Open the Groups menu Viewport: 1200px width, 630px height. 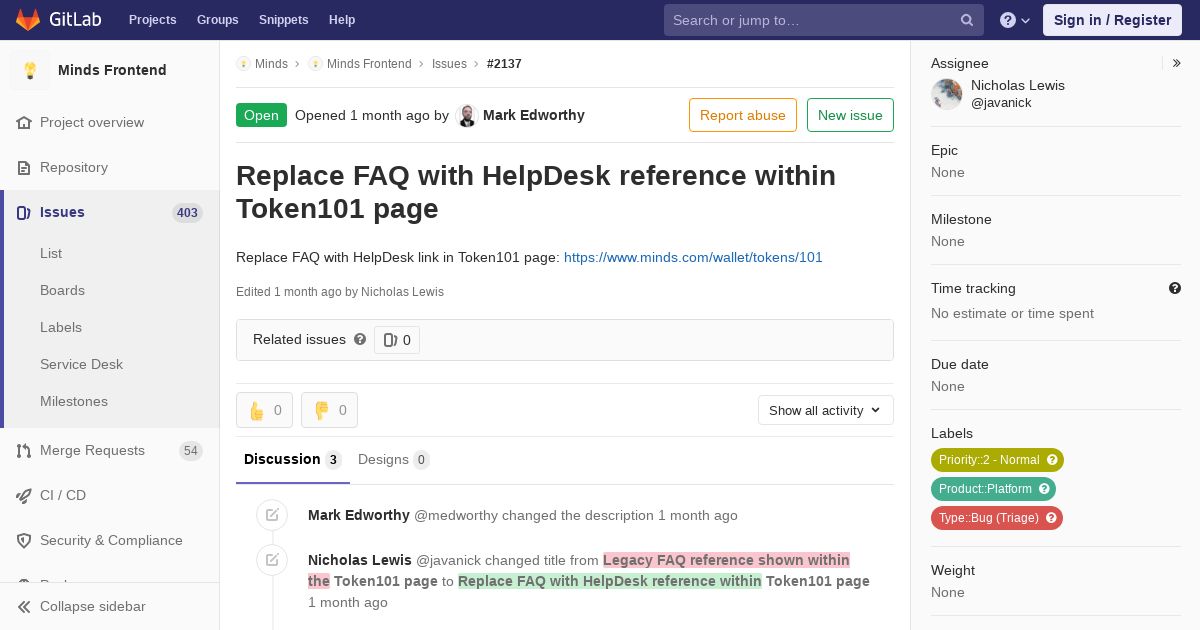click(217, 20)
